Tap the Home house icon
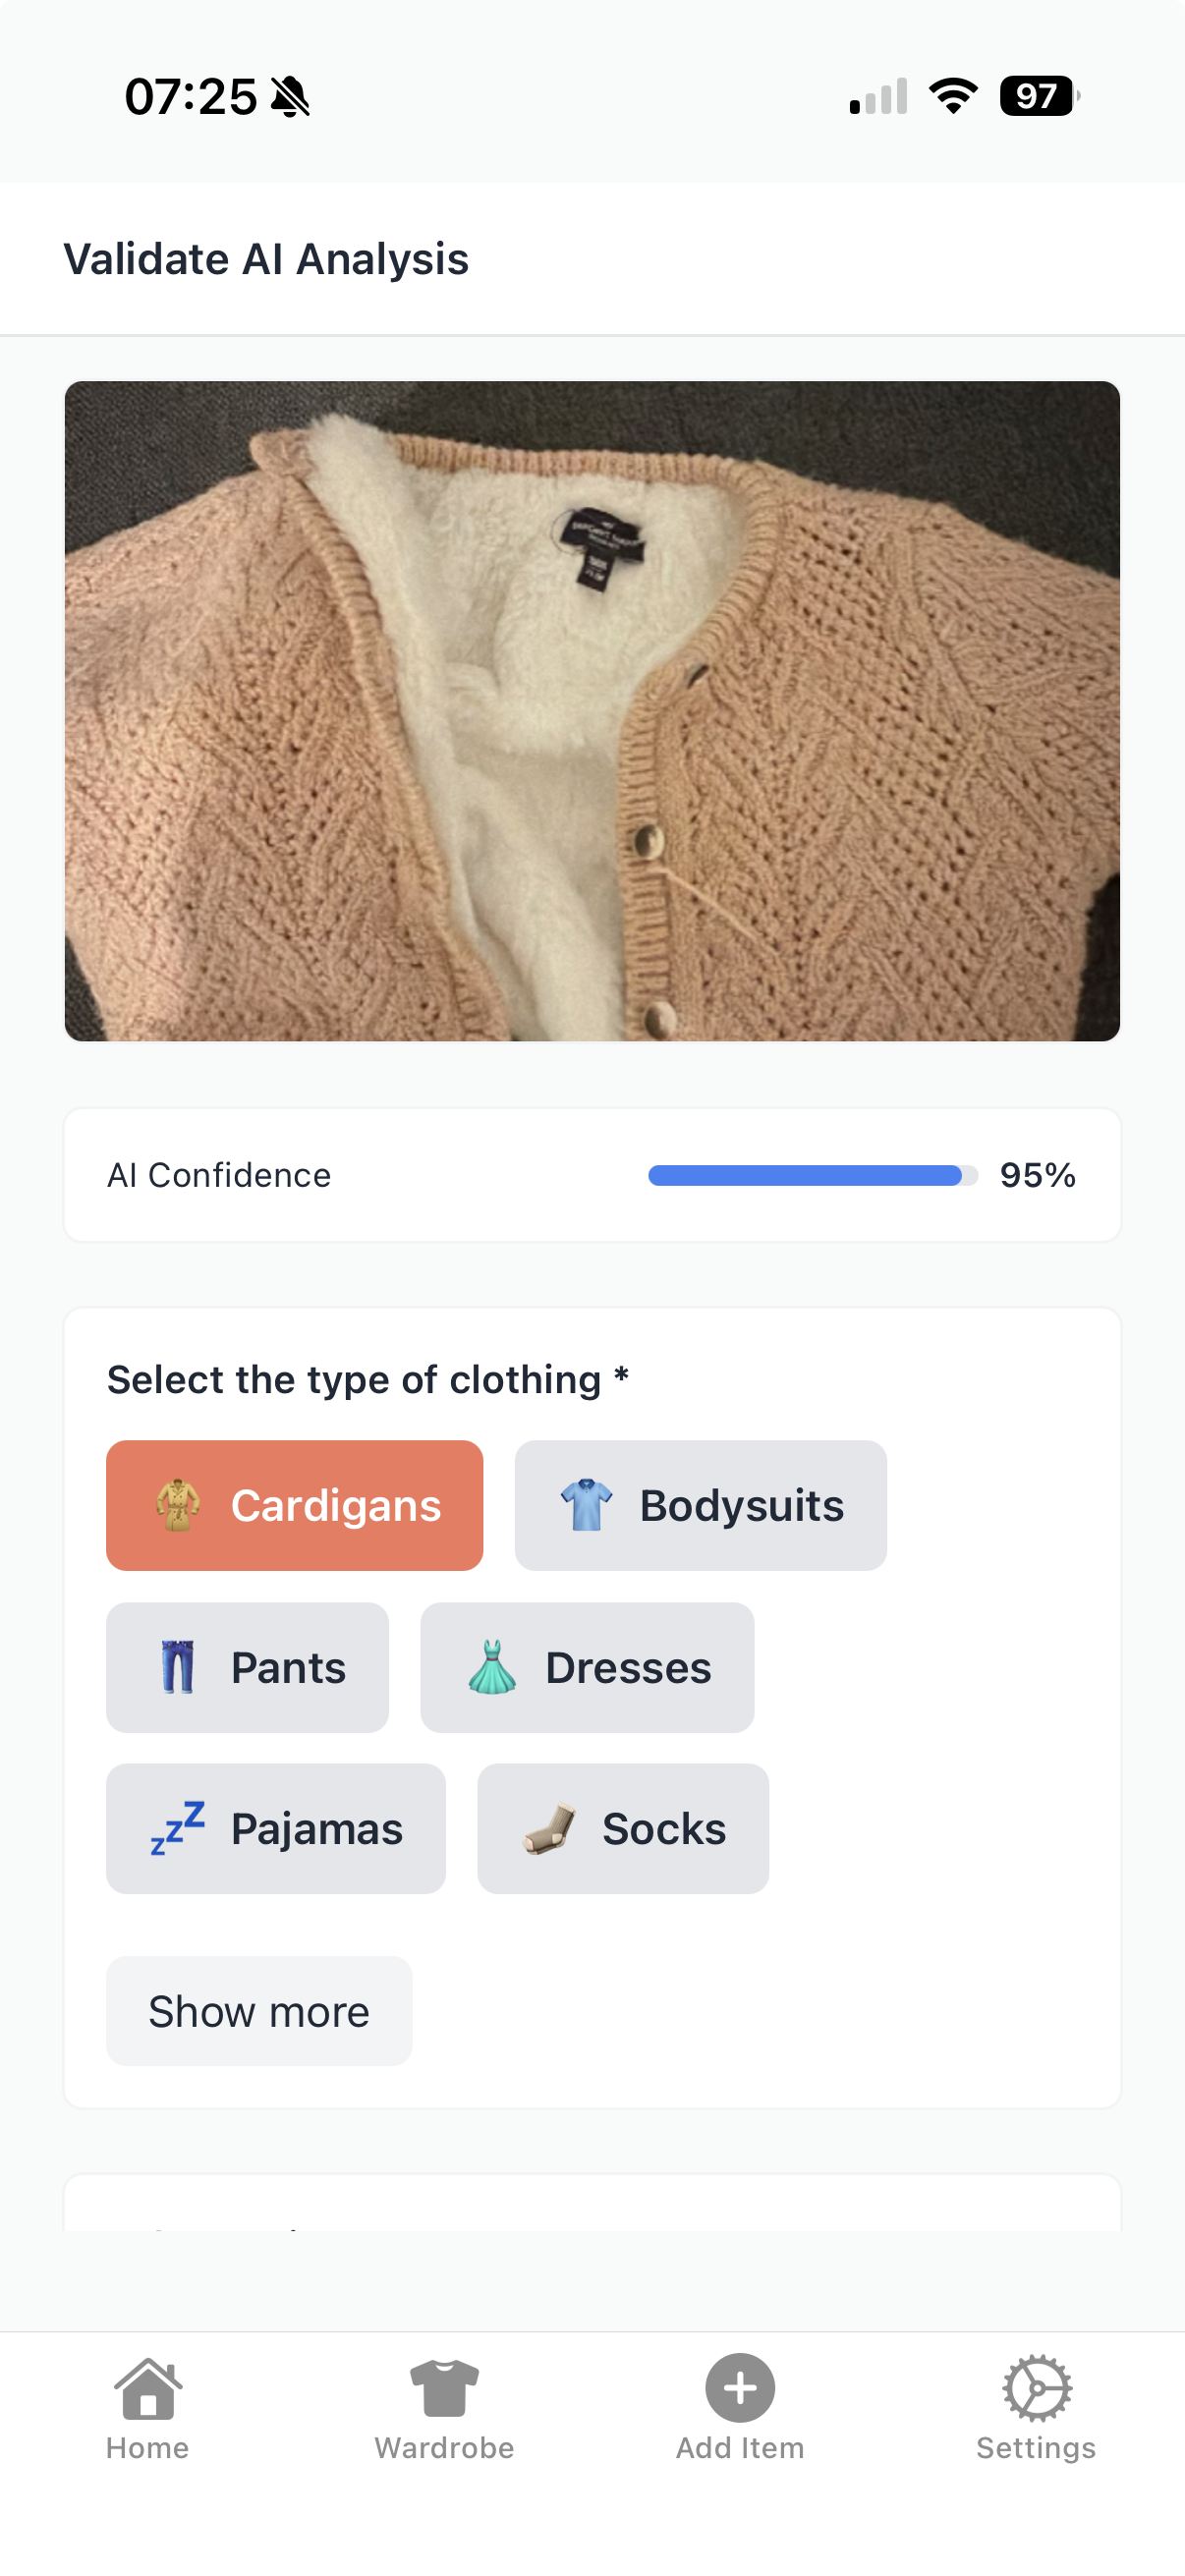 pos(148,2388)
